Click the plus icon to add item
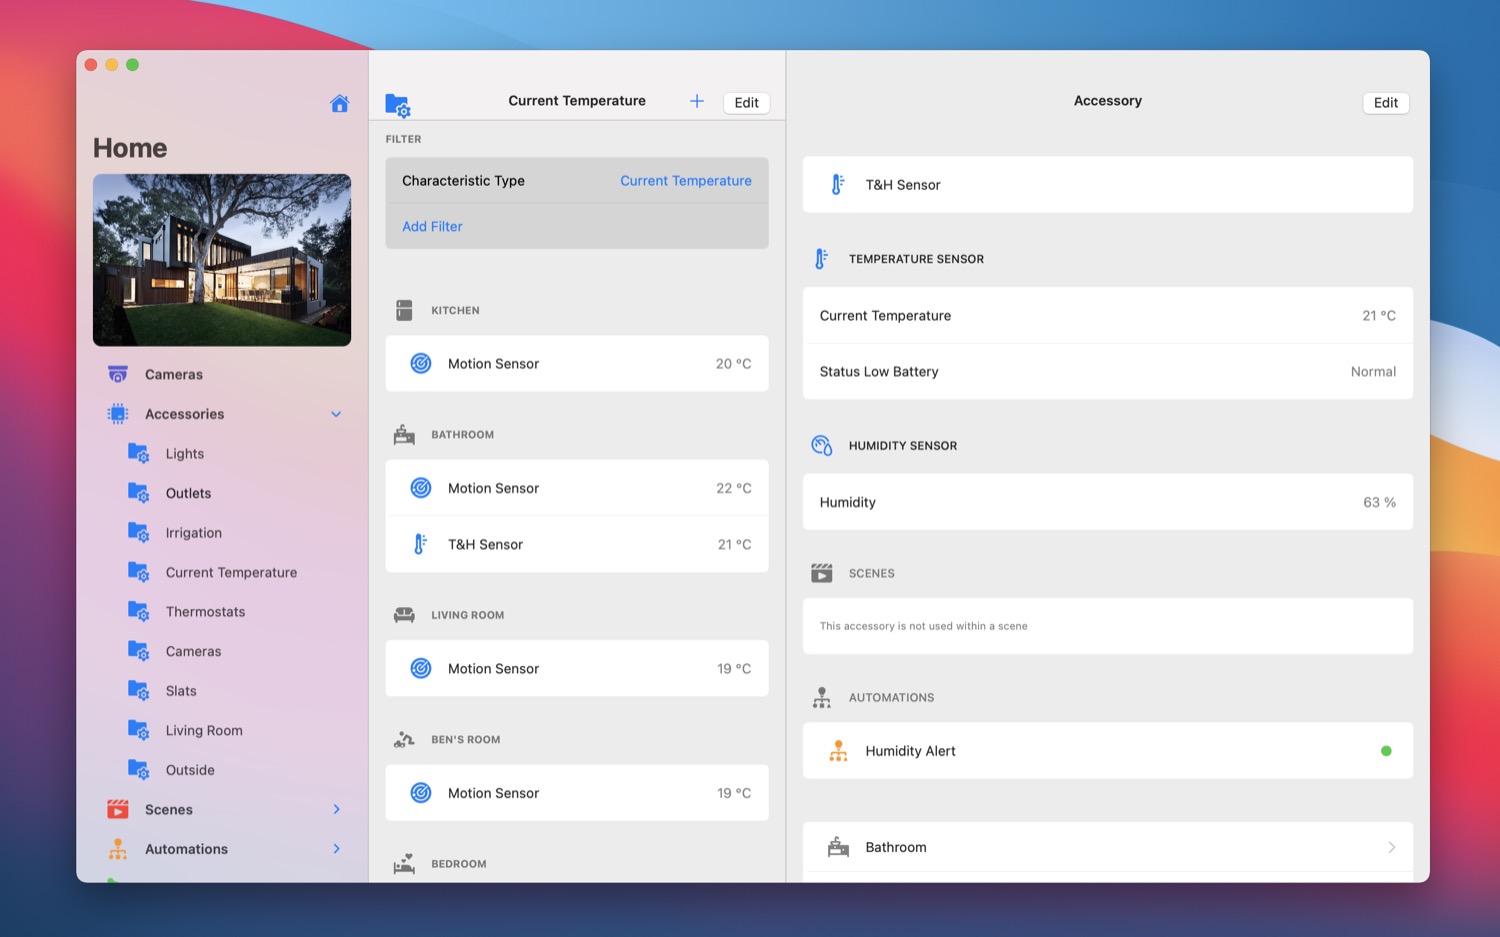This screenshot has height=937, width=1500. click(697, 101)
